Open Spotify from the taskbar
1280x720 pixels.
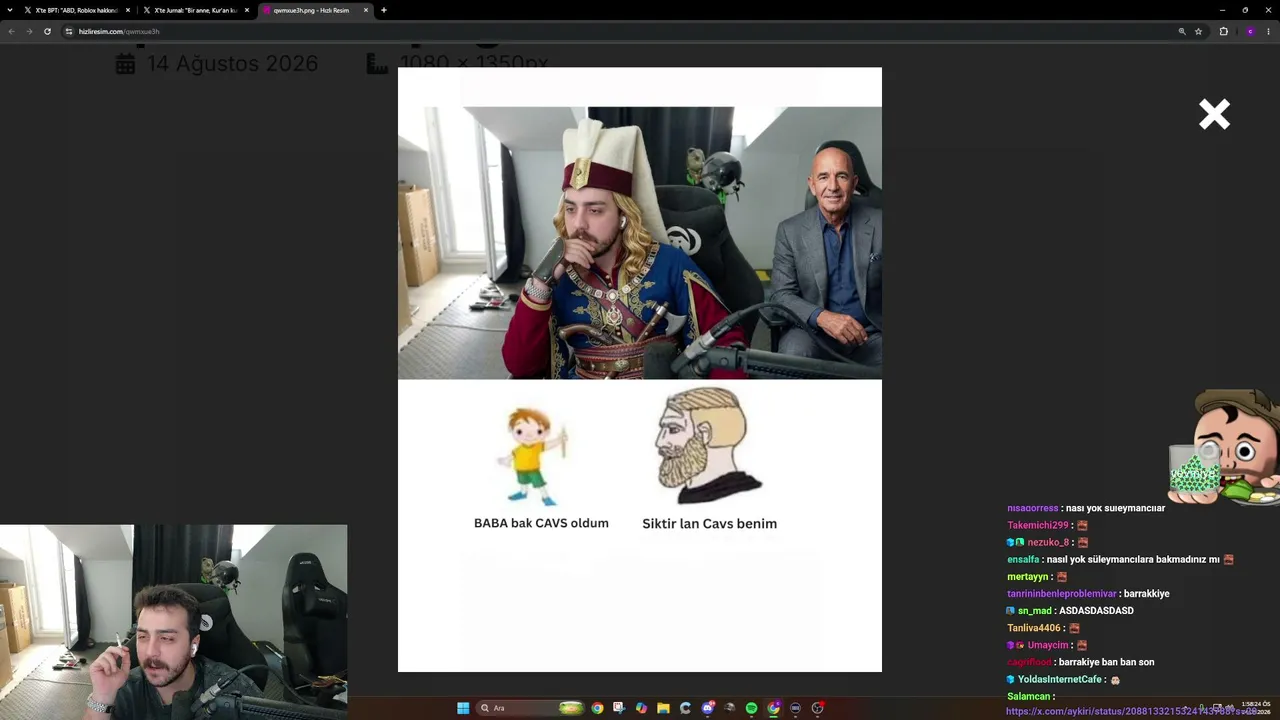pyautogui.click(x=751, y=708)
